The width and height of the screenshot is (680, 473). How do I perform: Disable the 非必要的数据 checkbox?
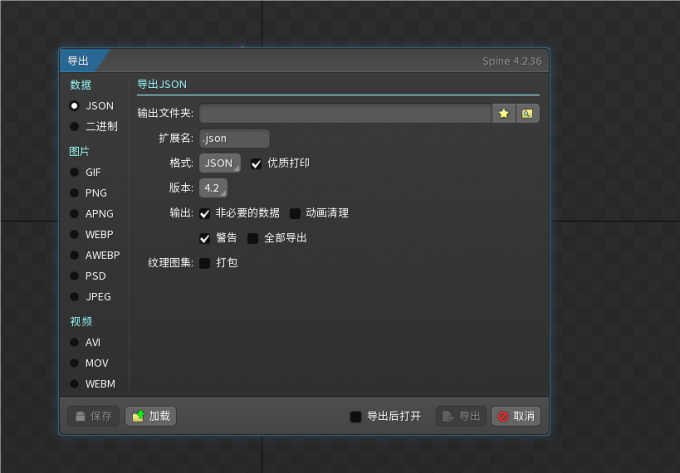pos(205,213)
